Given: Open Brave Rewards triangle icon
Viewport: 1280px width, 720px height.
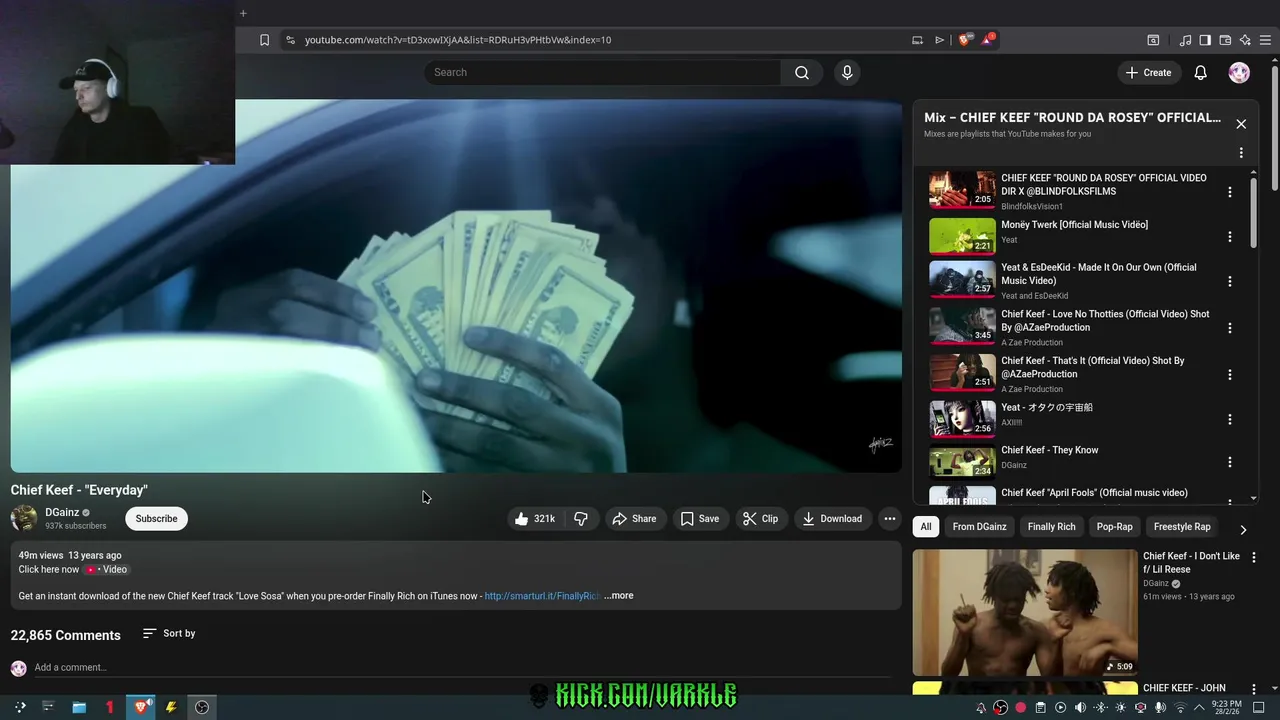Looking at the screenshot, I should pos(988,40).
